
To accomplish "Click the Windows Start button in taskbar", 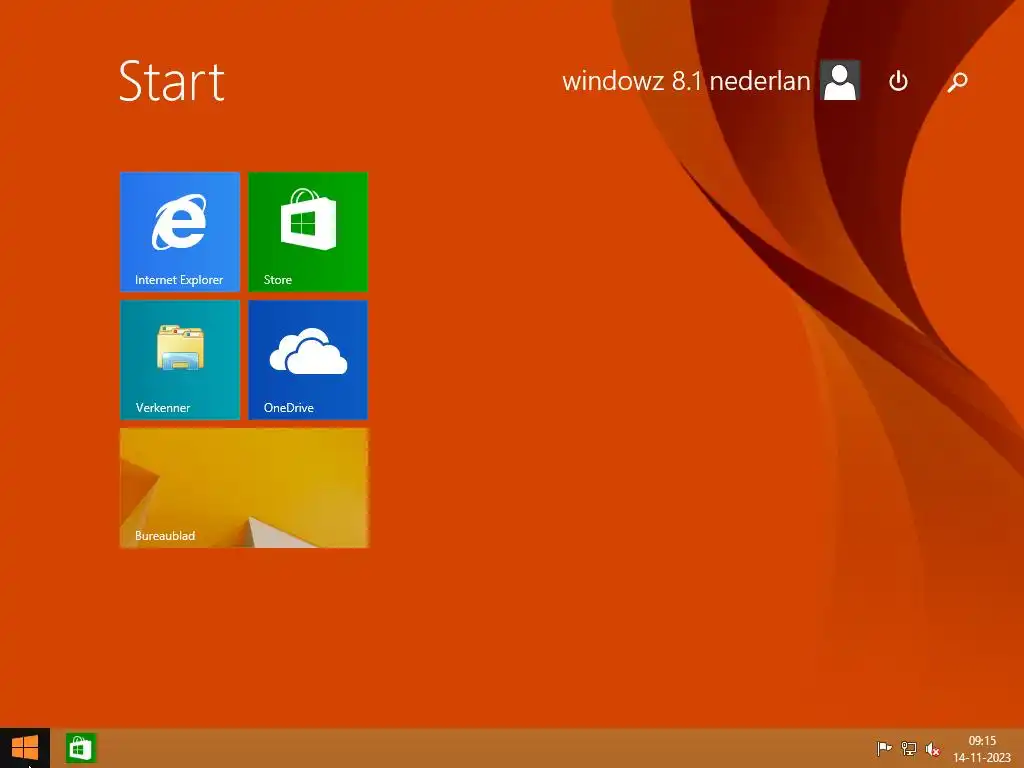I will coord(25,748).
